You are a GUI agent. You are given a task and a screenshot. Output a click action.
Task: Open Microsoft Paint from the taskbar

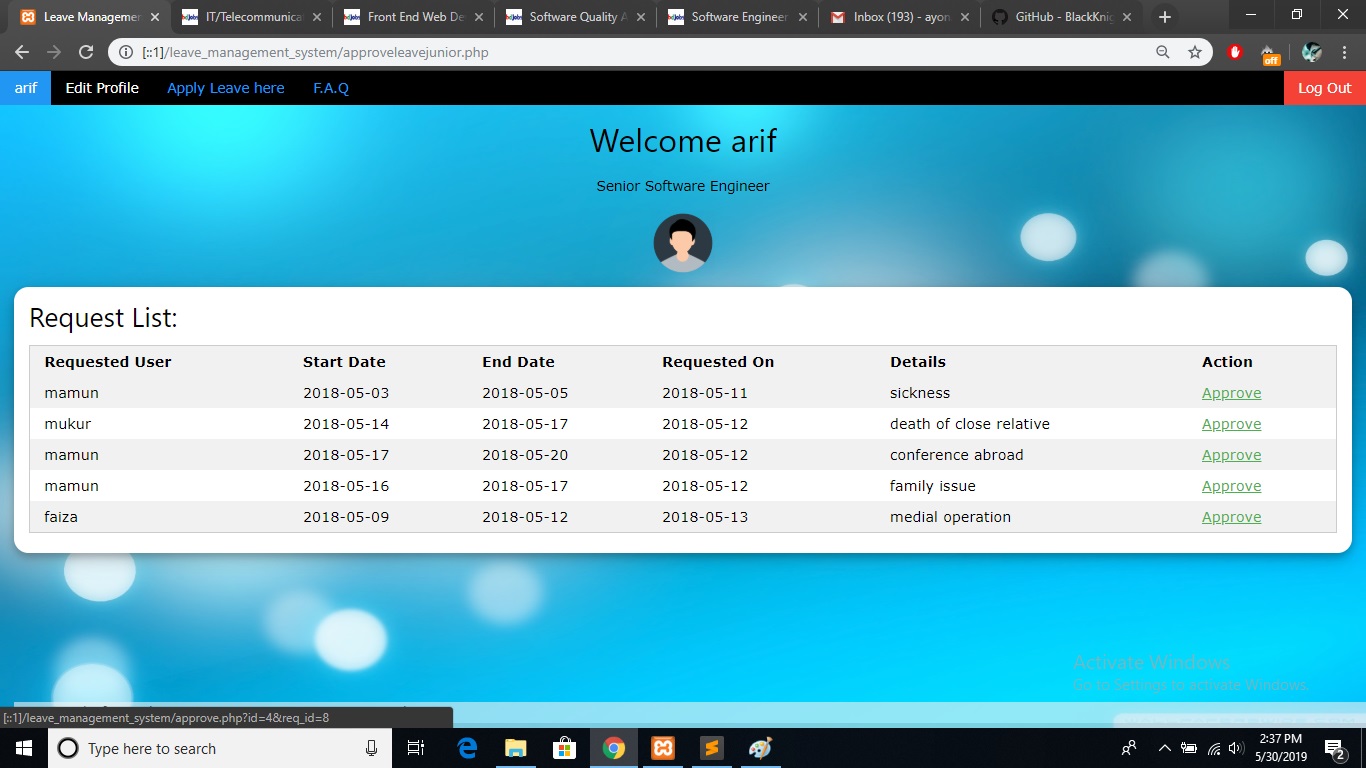(x=760, y=748)
